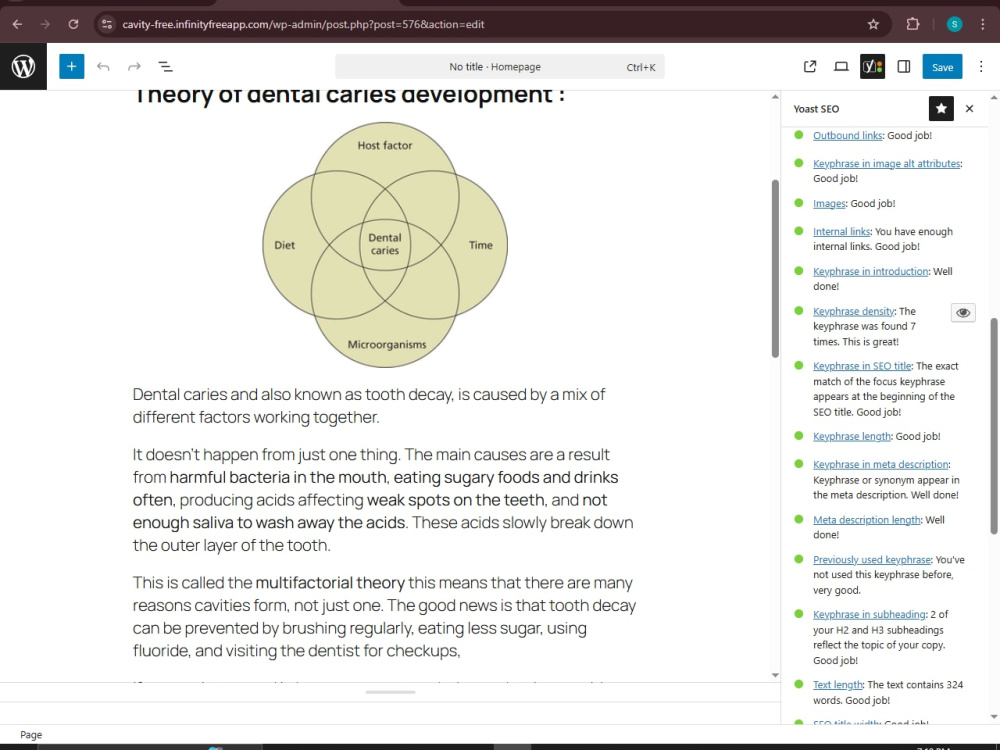Screen dimensions: 1000x750
Task: Open the Images assessment link
Action: (829, 203)
